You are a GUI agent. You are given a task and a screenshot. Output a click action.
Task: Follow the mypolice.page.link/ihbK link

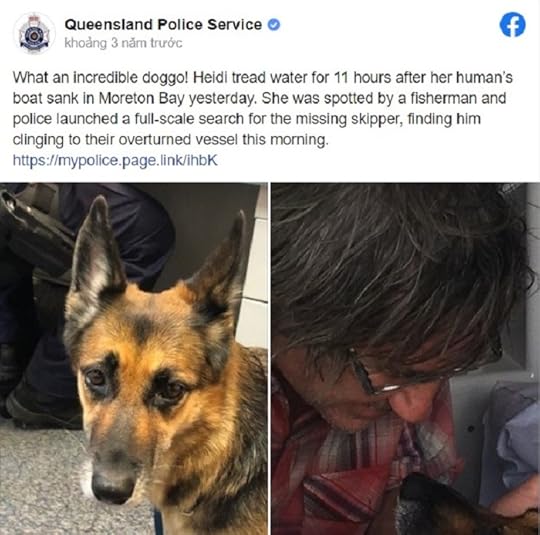click(115, 160)
